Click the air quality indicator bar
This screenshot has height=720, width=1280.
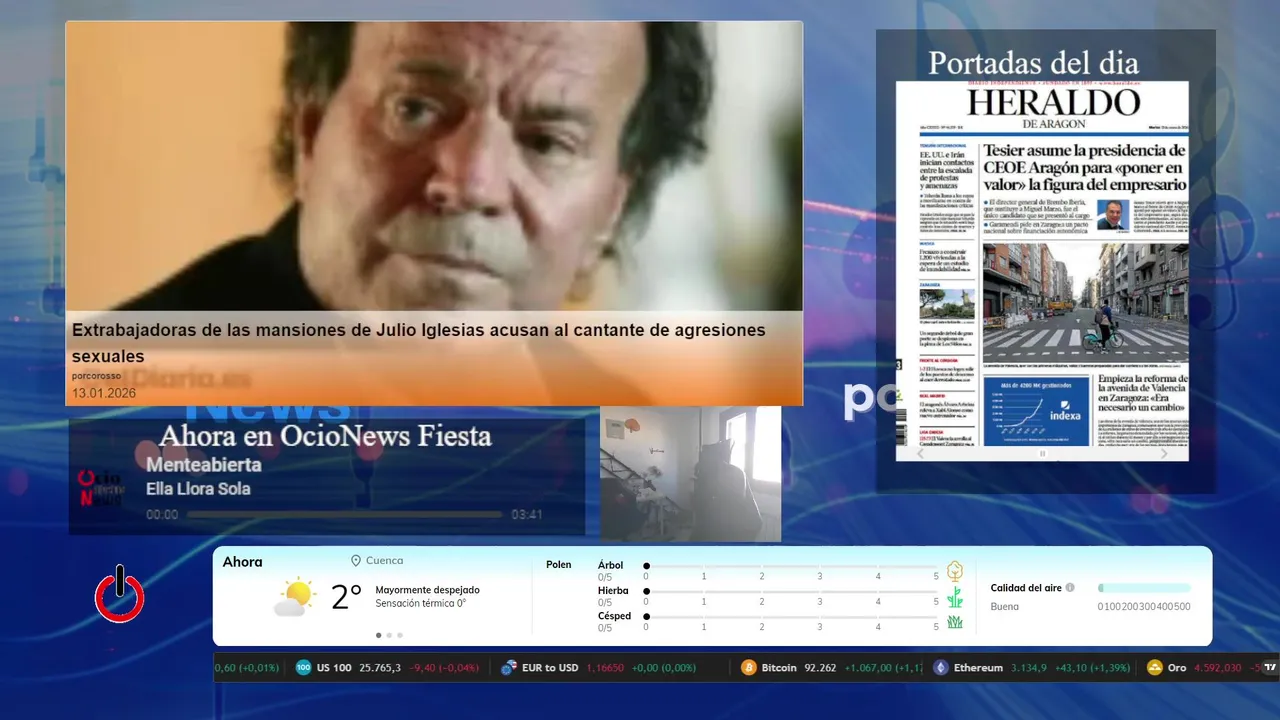point(1144,588)
